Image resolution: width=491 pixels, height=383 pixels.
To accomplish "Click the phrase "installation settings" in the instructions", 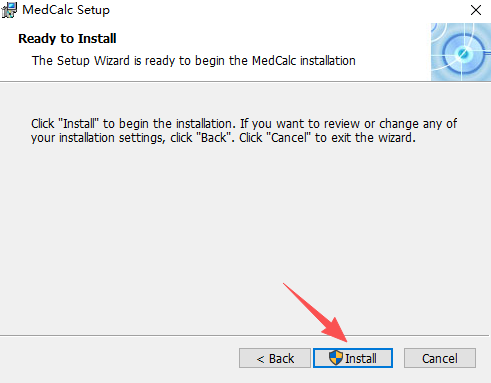I will [112, 138].
